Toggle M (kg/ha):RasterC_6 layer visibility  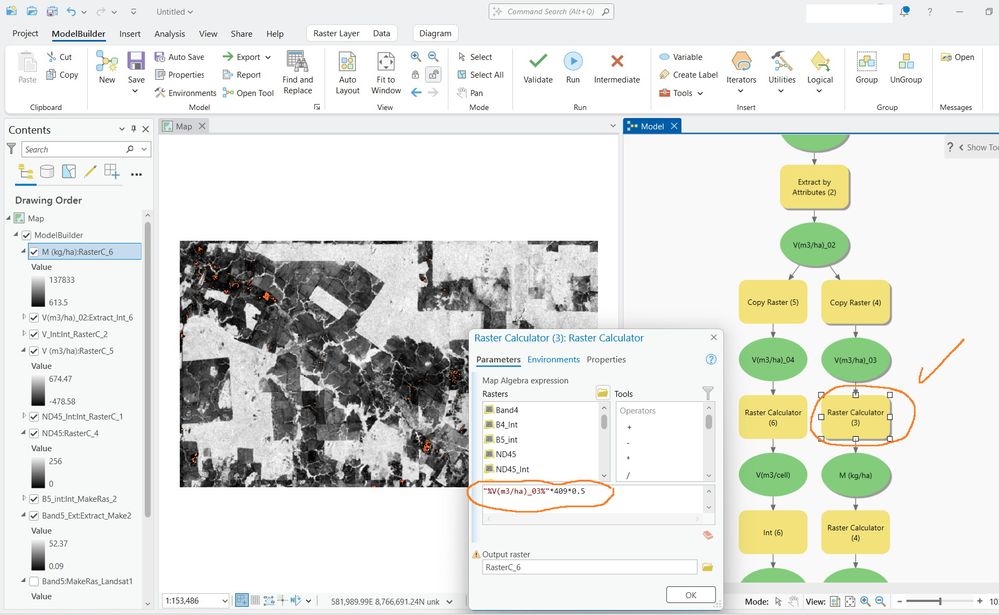(34, 252)
